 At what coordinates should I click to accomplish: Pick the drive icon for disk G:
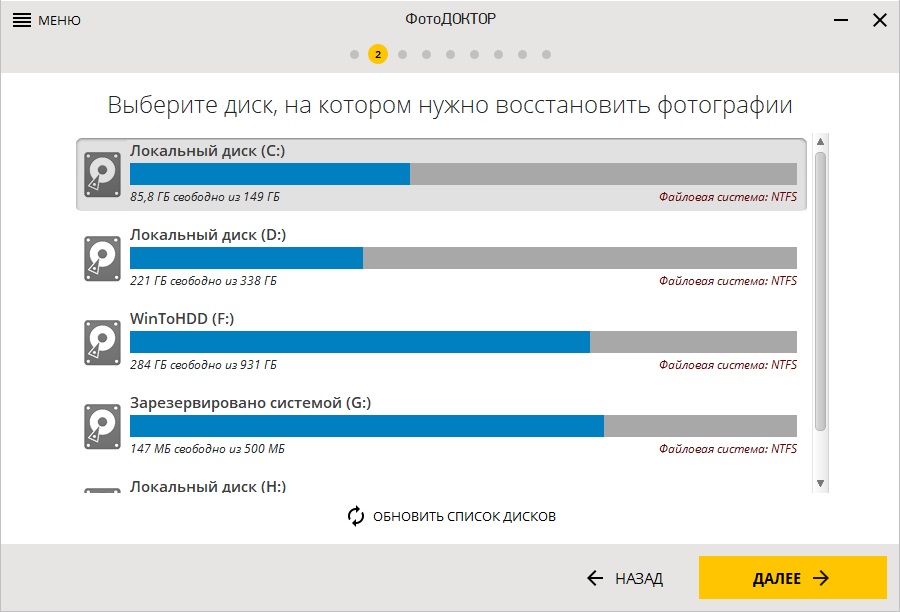(101, 427)
